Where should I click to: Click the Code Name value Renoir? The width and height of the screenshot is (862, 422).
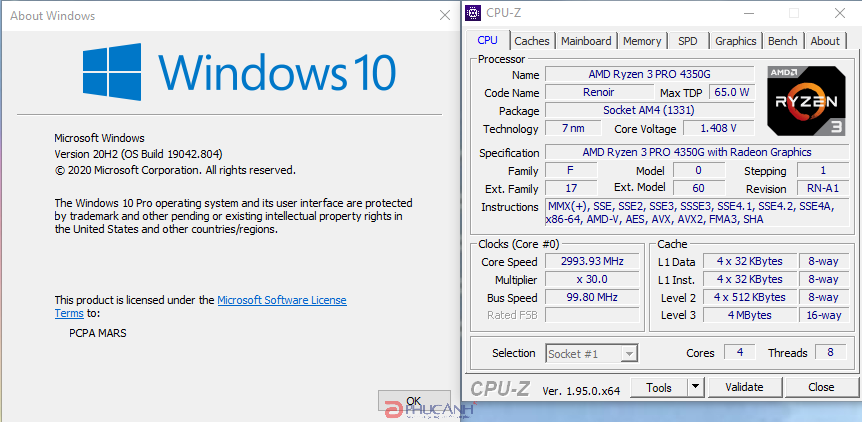point(599,92)
